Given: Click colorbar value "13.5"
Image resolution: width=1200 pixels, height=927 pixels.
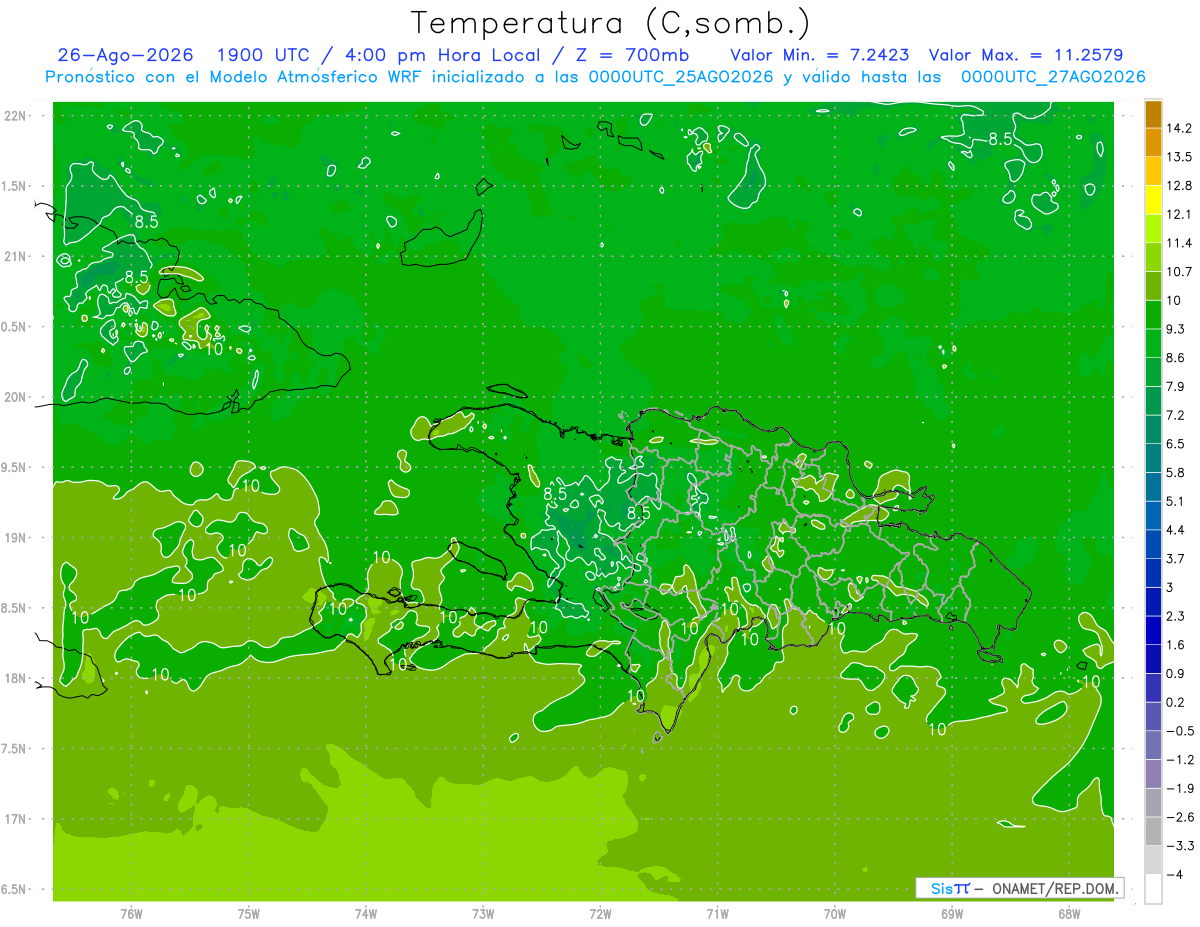Looking at the screenshot, I should (1179, 157).
